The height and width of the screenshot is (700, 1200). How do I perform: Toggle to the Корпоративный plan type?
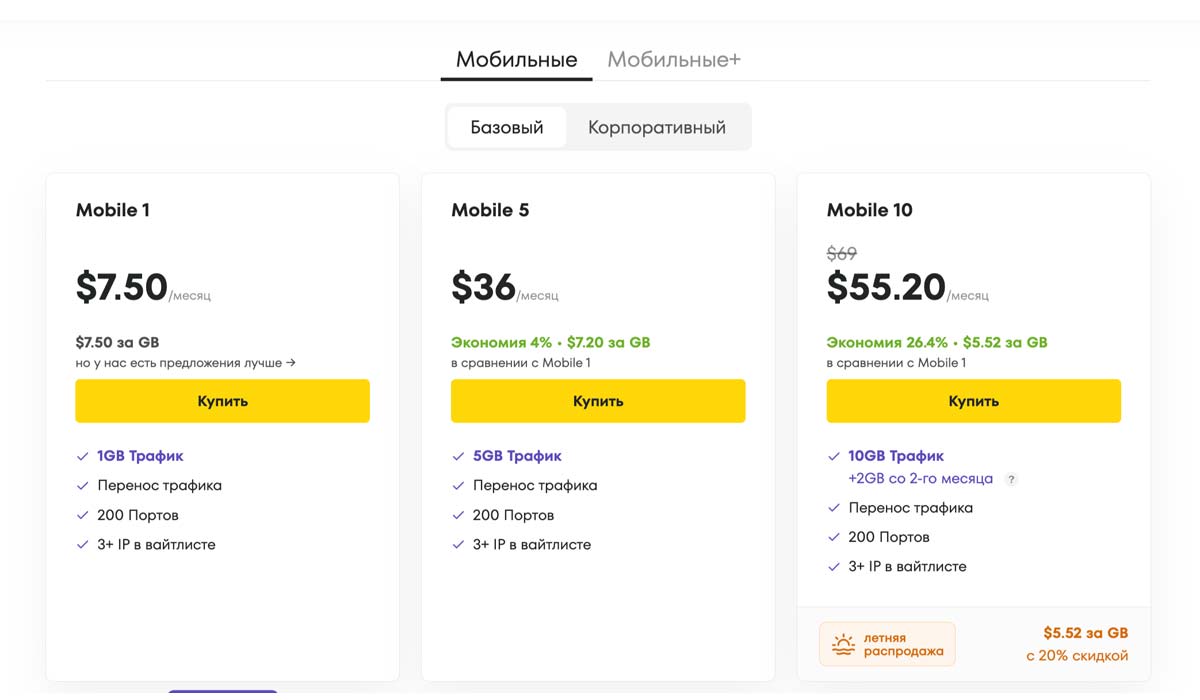656,128
